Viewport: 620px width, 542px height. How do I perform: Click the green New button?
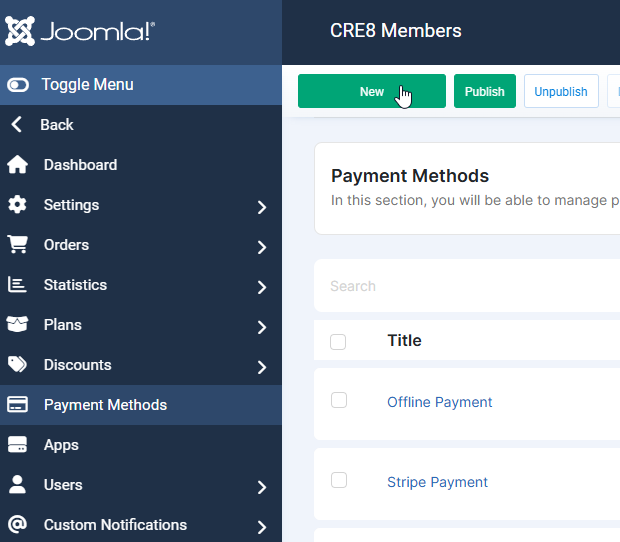click(372, 91)
